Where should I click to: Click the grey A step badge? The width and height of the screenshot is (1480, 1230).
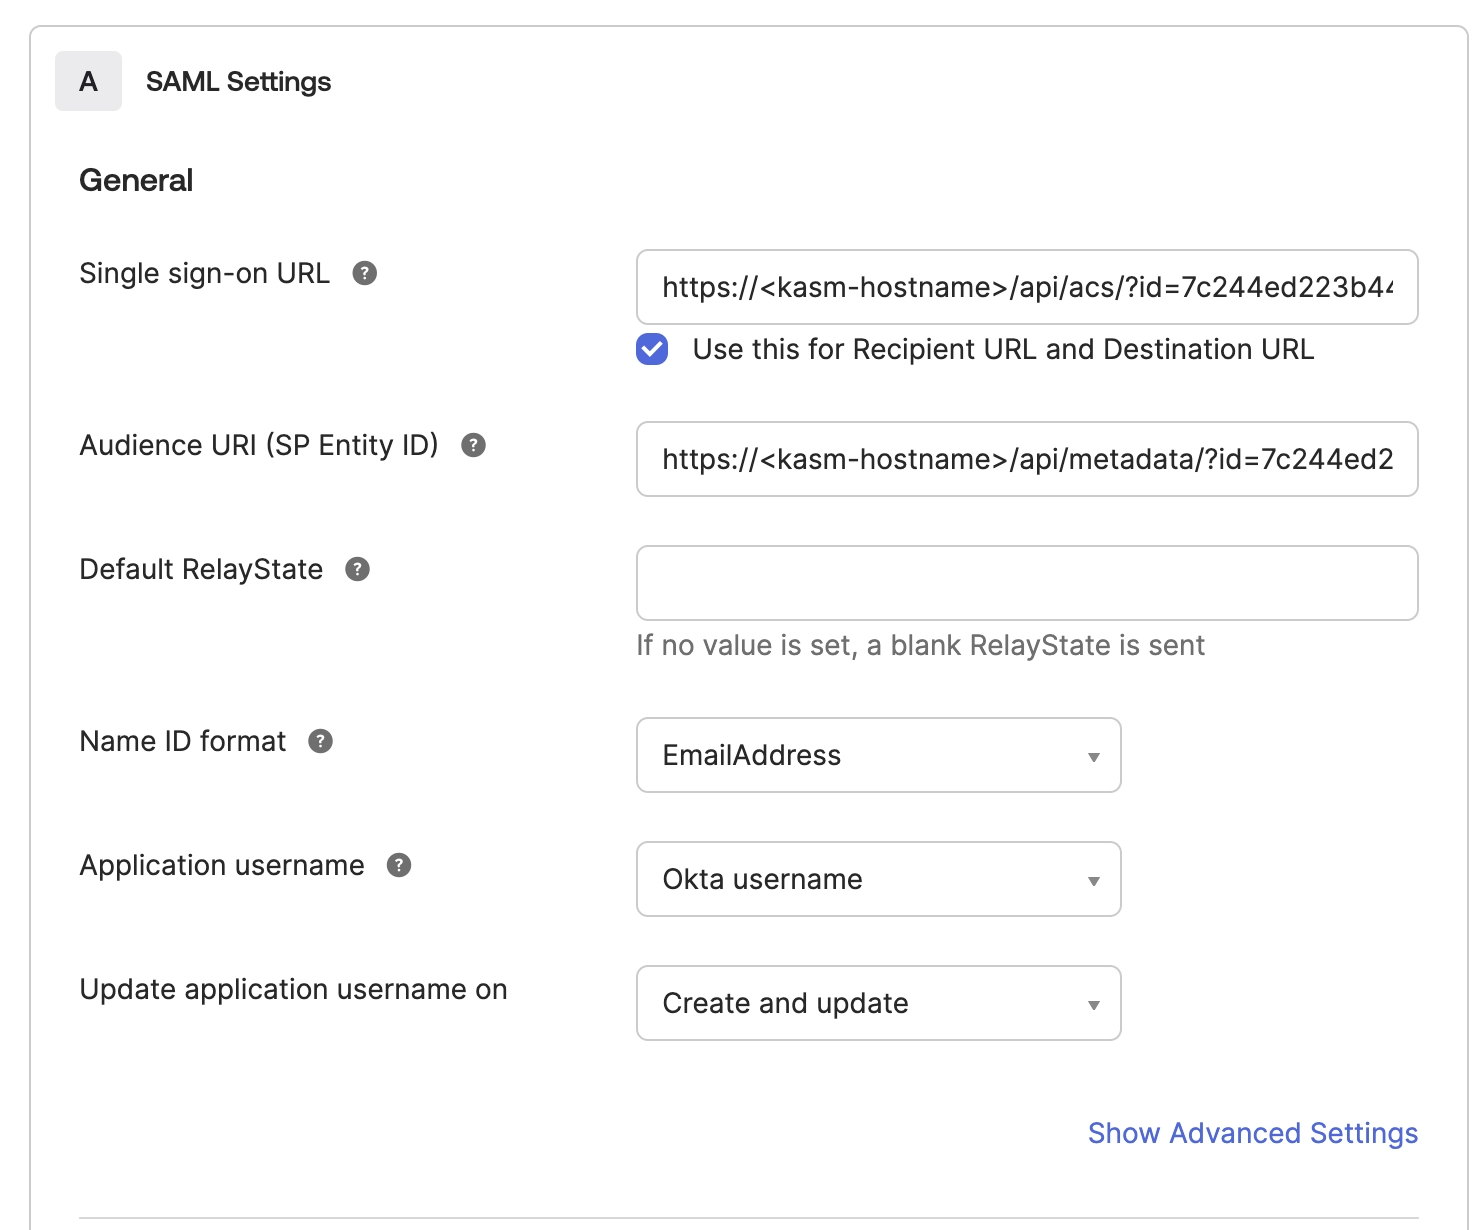tap(88, 81)
